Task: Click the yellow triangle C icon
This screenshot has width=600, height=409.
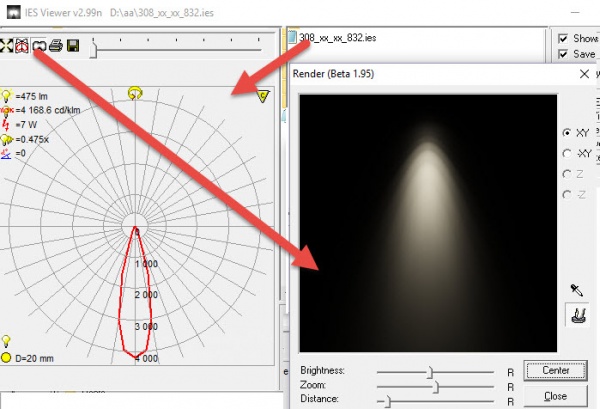Action: [263, 96]
